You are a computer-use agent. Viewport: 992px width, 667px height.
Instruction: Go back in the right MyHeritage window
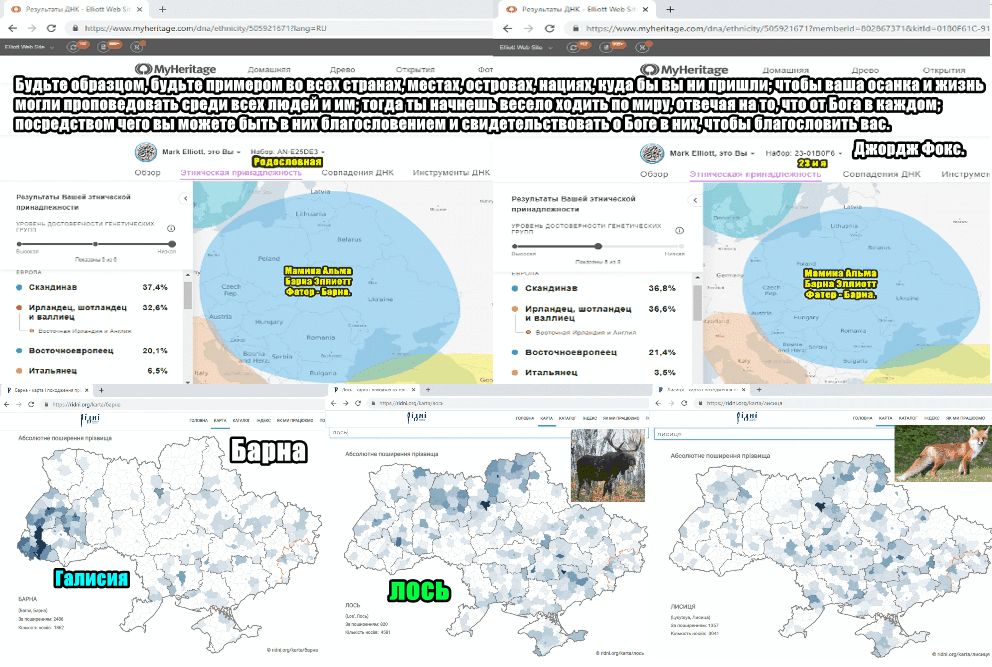pos(507,28)
